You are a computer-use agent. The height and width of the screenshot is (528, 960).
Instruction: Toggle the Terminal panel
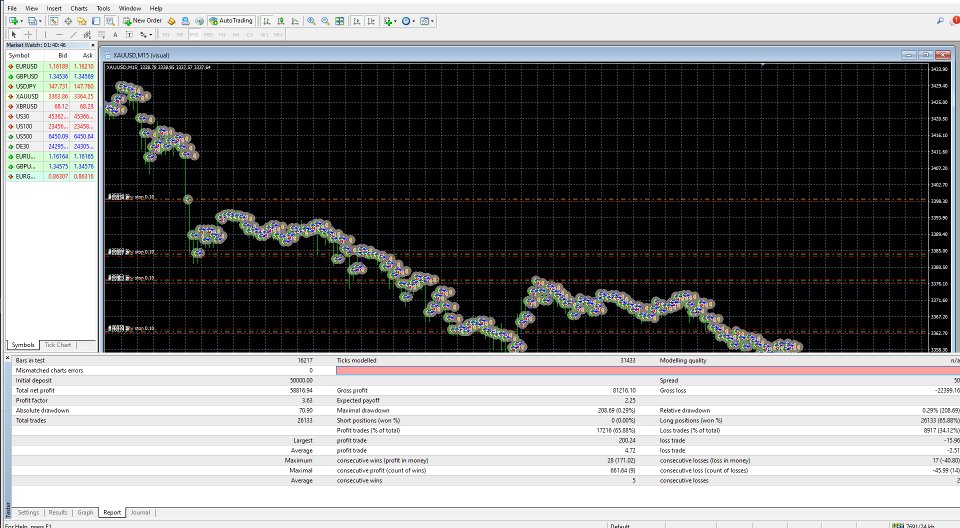96,21
